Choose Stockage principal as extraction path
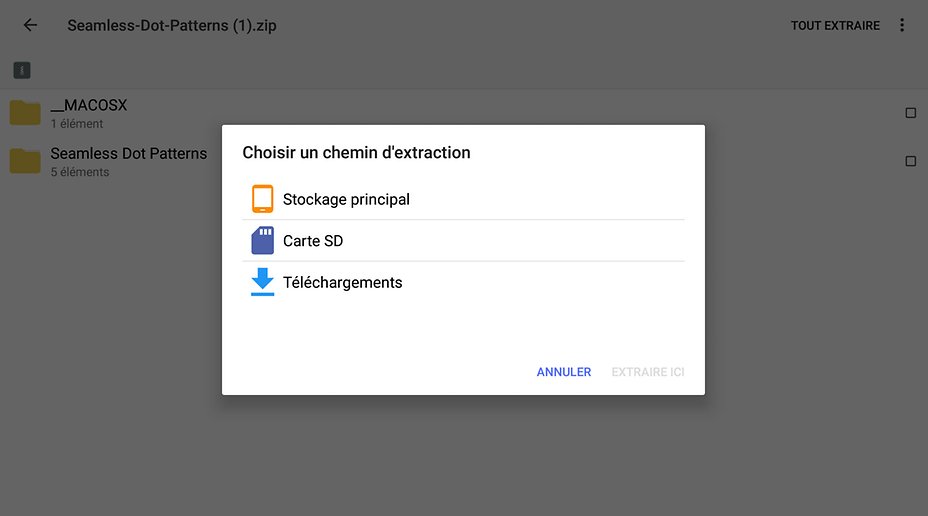The image size is (928, 516). (463, 199)
